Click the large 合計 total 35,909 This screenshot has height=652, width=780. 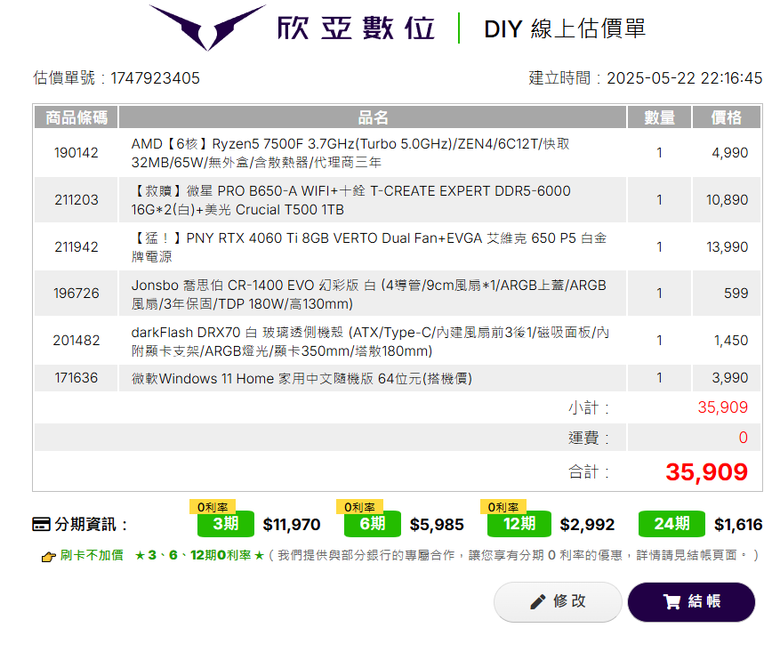click(706, 472)
